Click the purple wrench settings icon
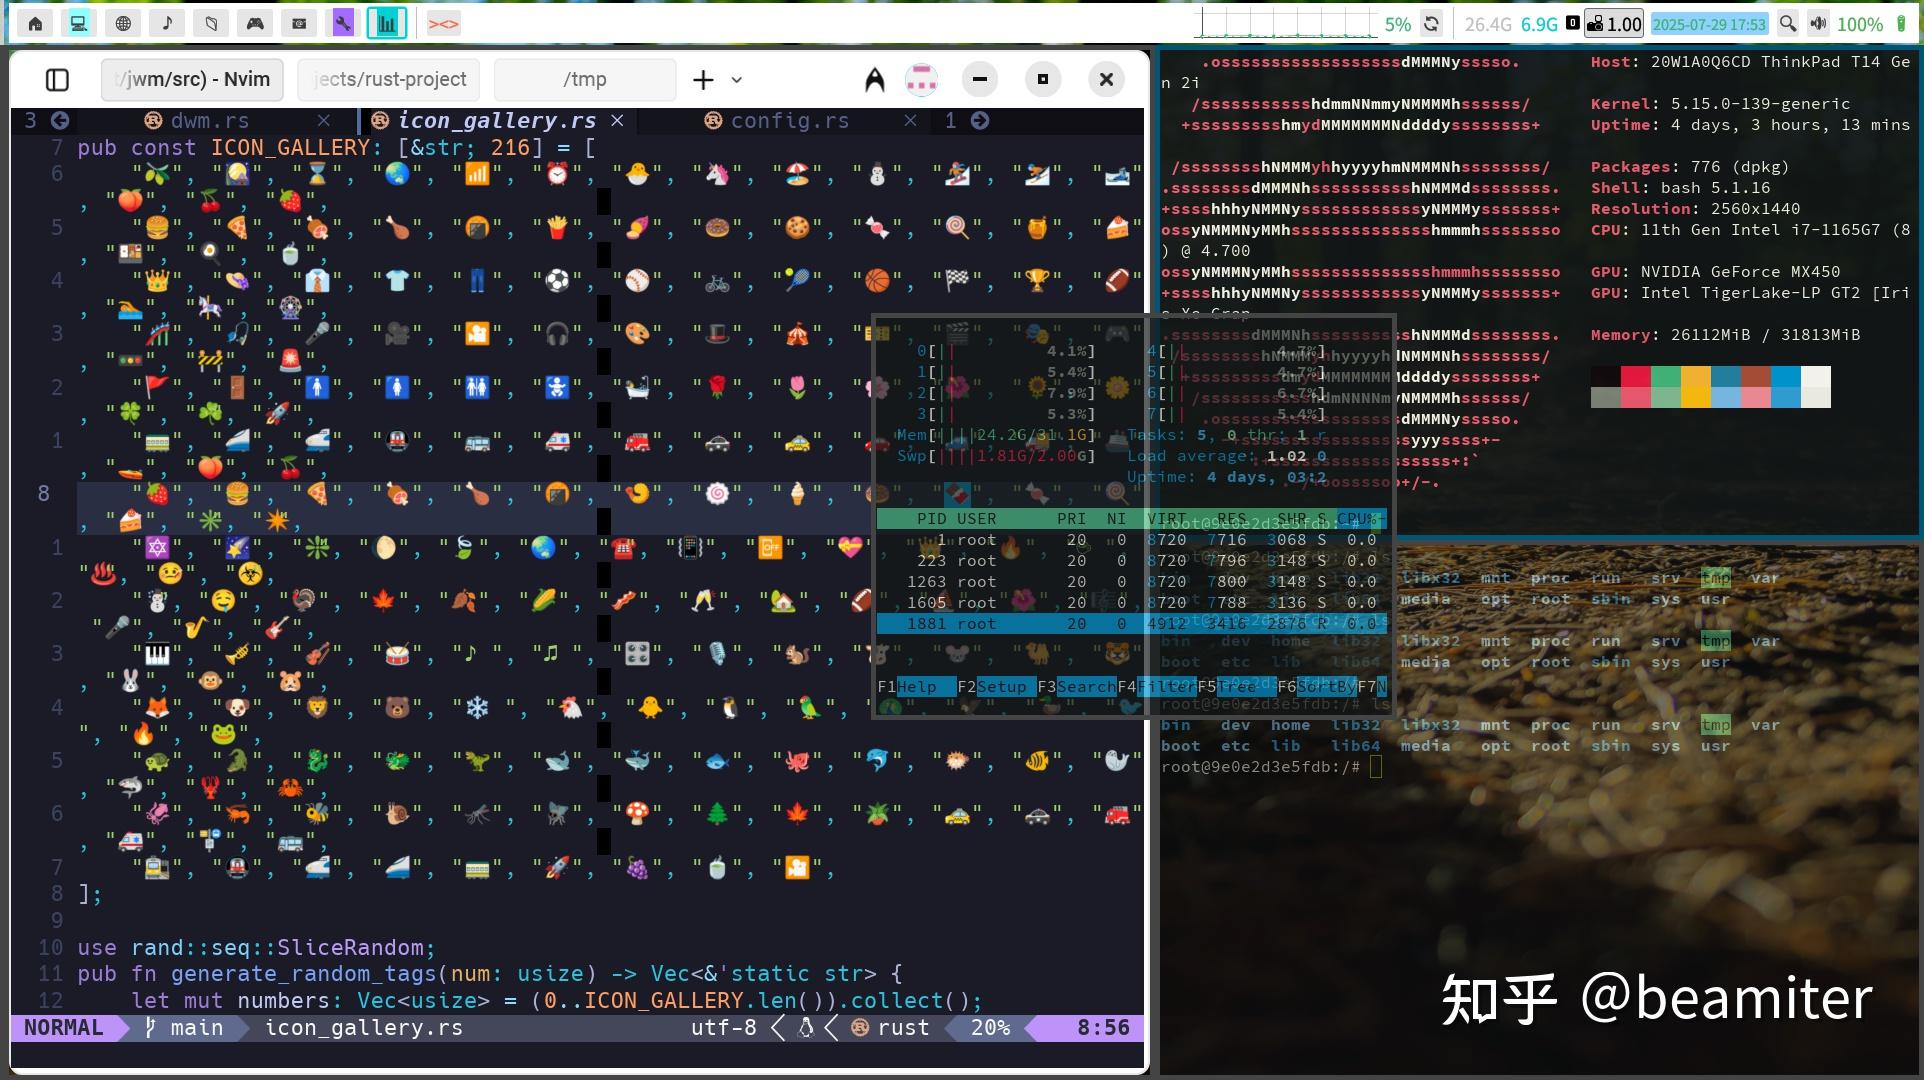The width and height of the screenshot is (1924, 1080). [343, 22]
